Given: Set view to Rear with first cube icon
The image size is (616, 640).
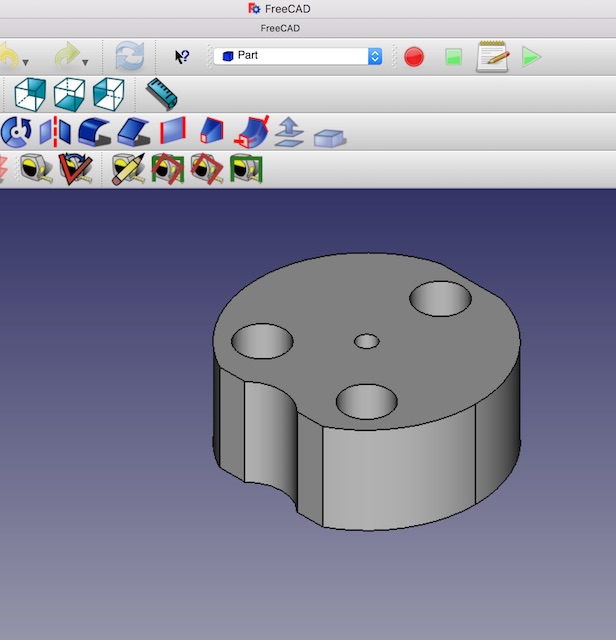Looking at the screenshot, I should point(30,94).
